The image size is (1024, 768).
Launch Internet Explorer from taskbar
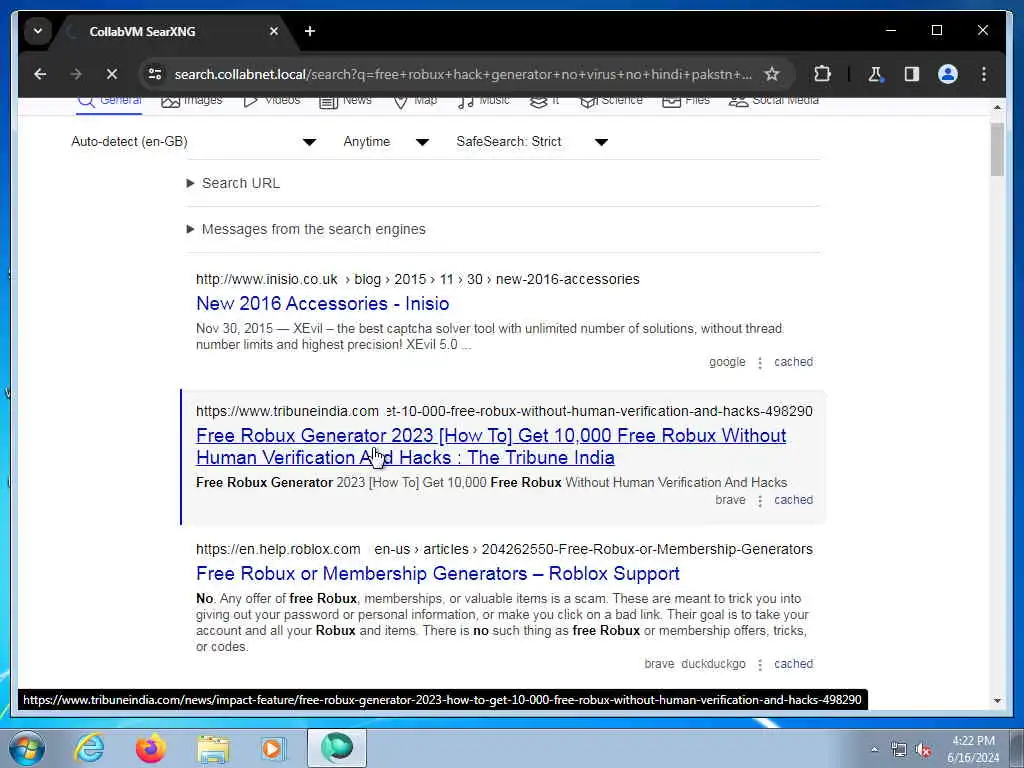tap(89, 748)
